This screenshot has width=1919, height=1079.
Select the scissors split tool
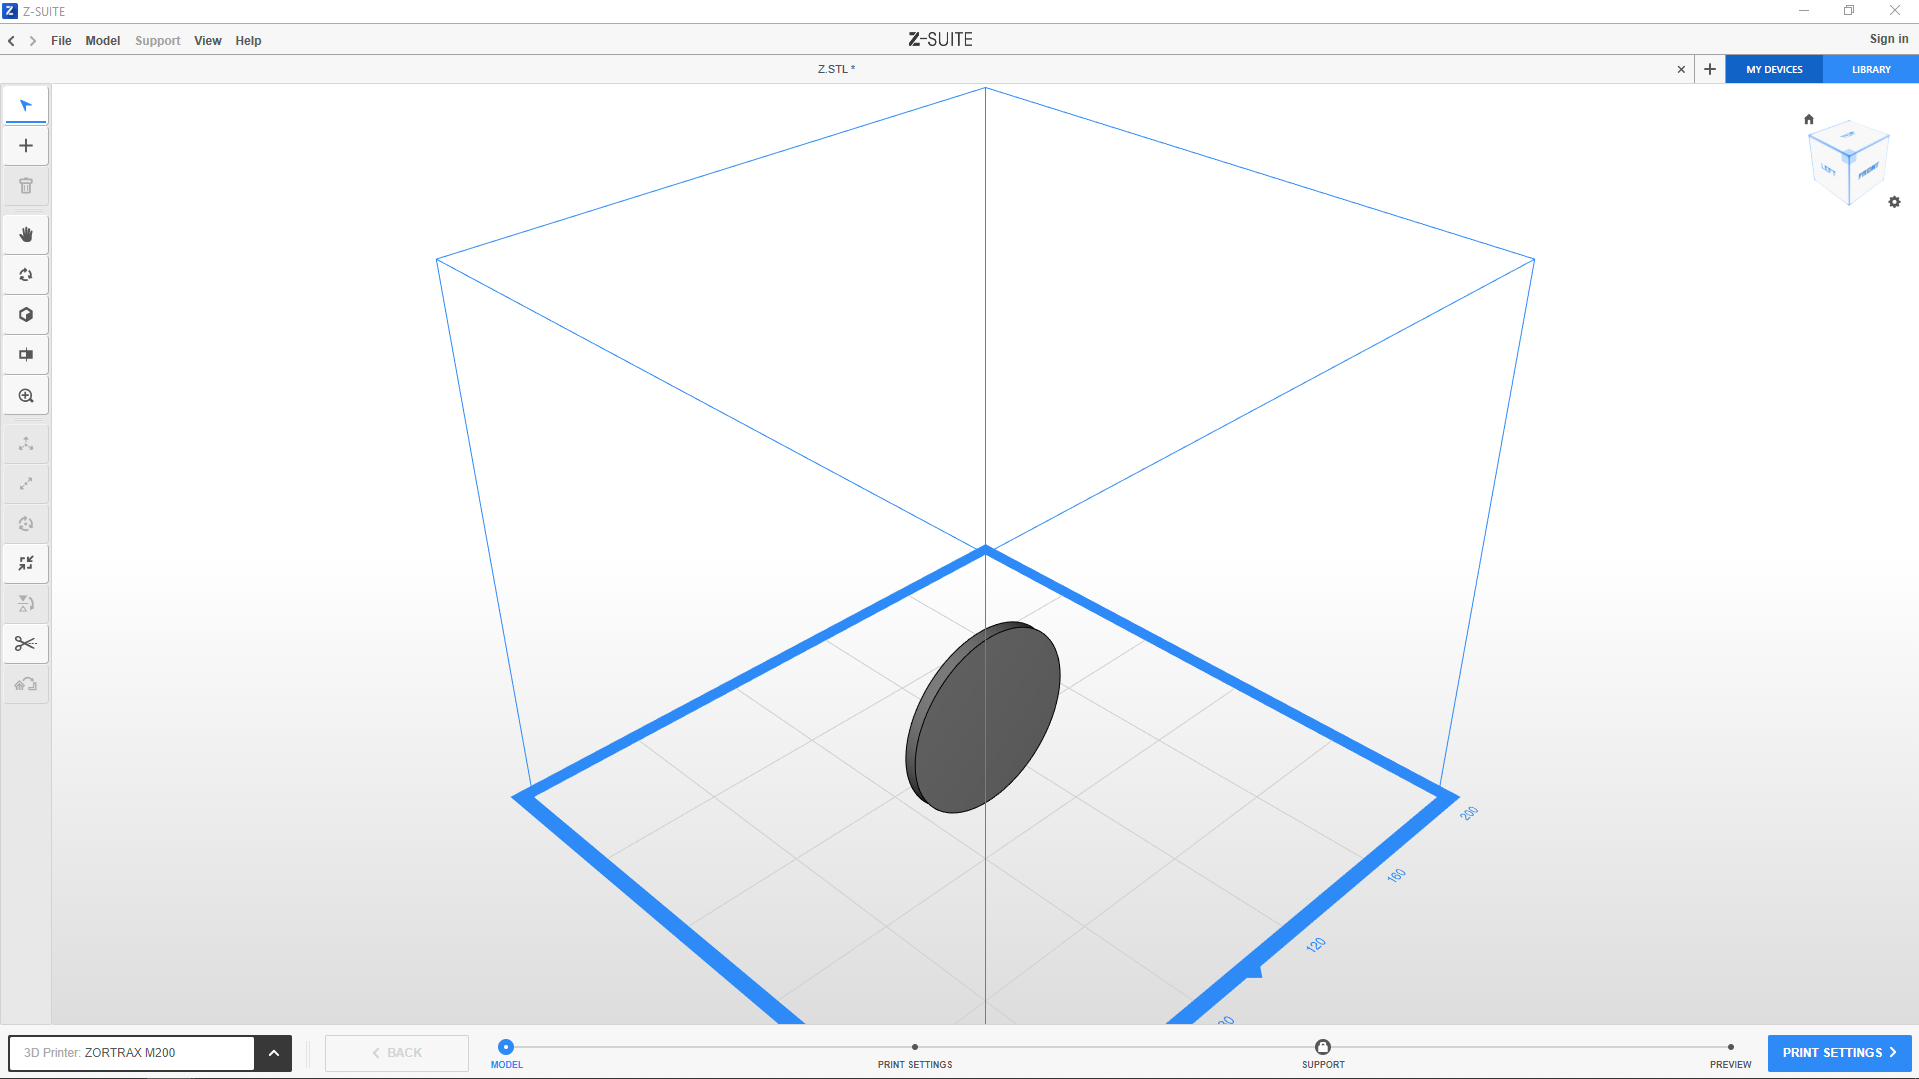tap(26, 644)
